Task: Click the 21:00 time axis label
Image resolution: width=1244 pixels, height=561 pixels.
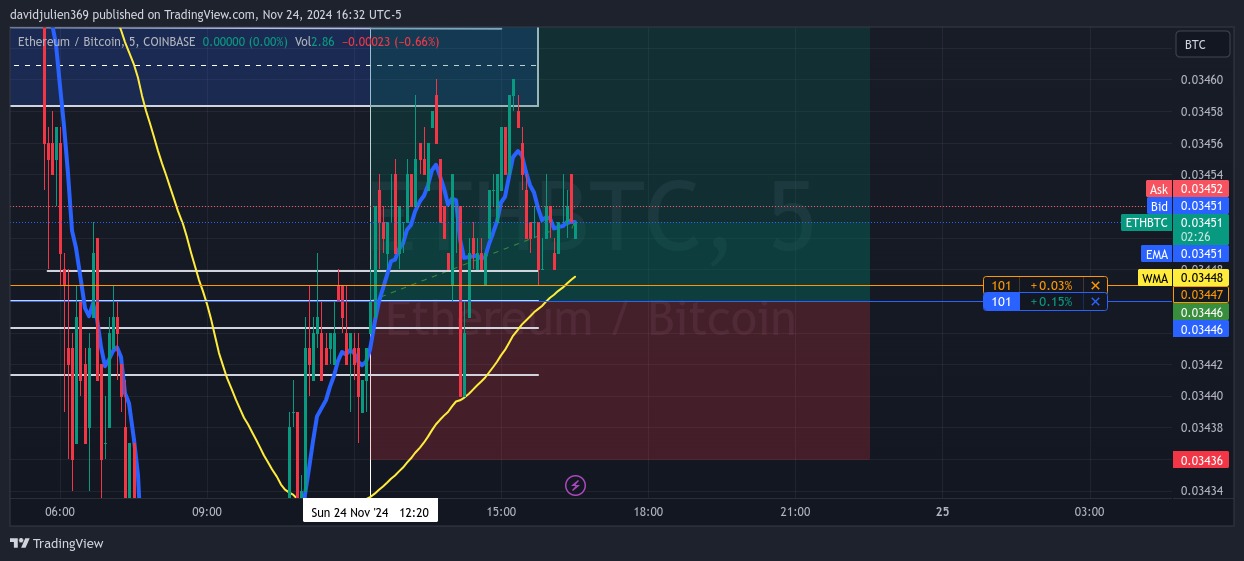Action: click(795, 512)
